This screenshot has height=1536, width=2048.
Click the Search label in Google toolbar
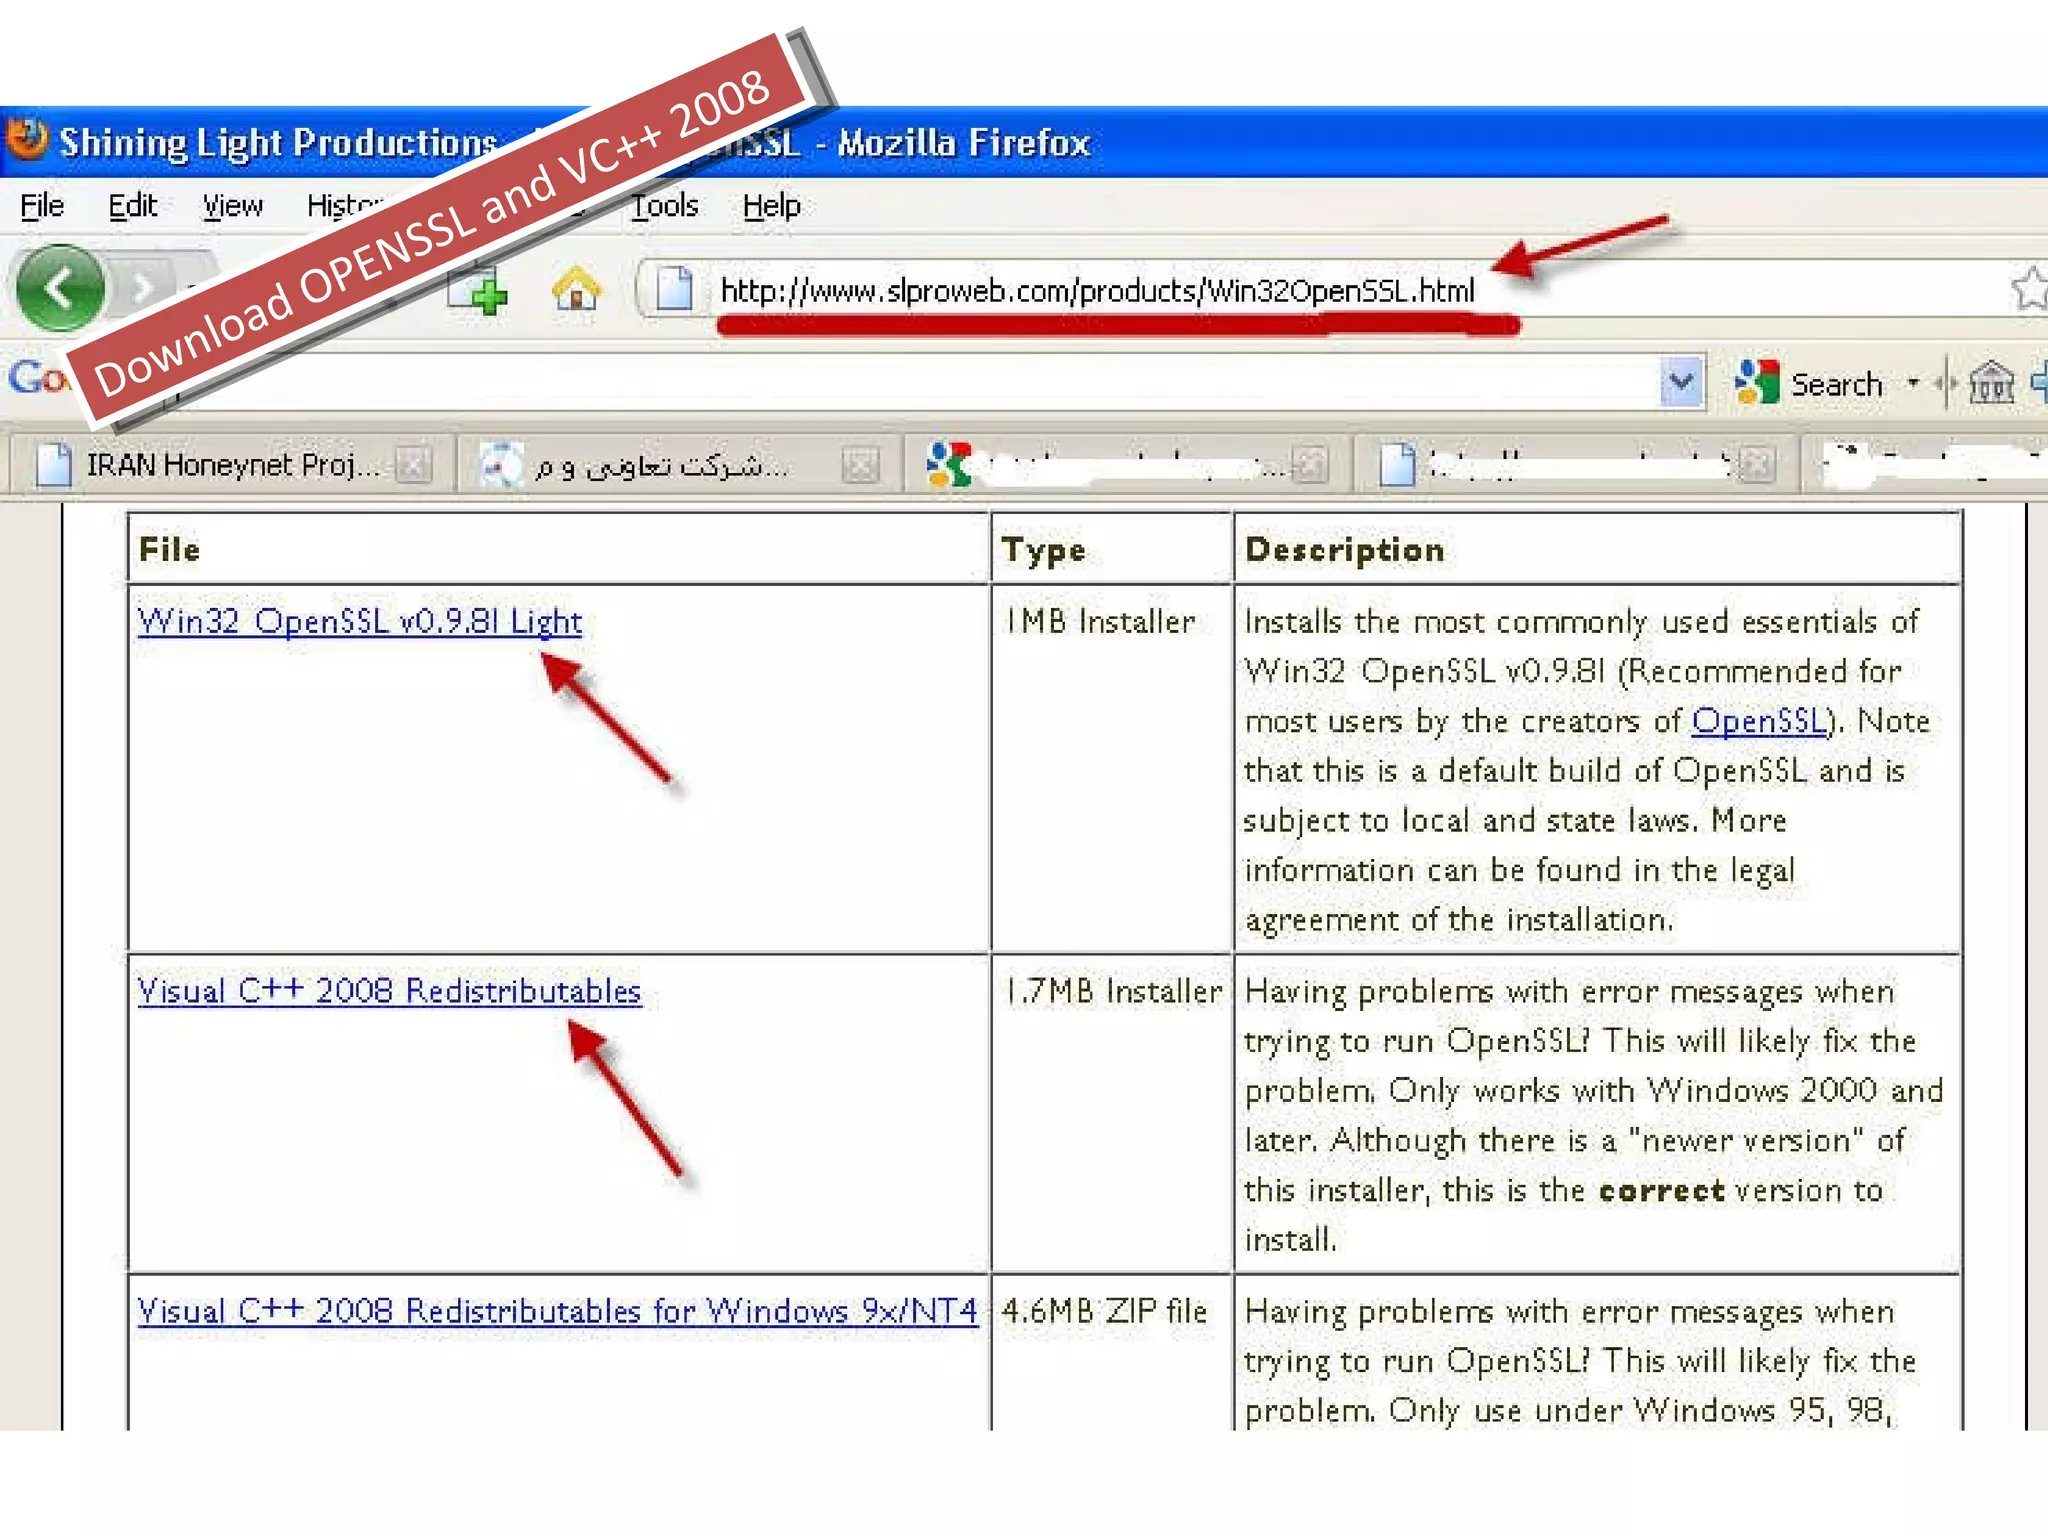pyautogui.click(x=1836, y=384)
